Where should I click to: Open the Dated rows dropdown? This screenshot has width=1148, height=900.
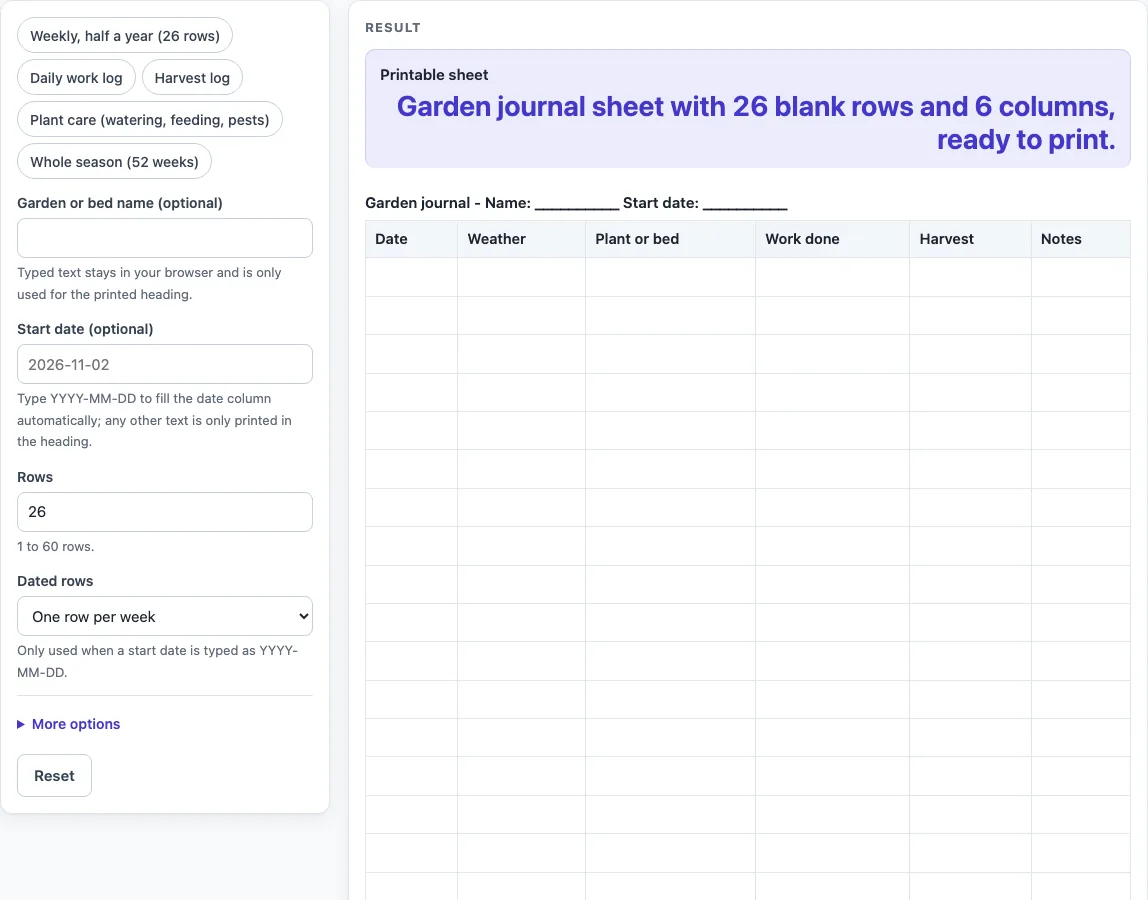[x=165, y=617]
